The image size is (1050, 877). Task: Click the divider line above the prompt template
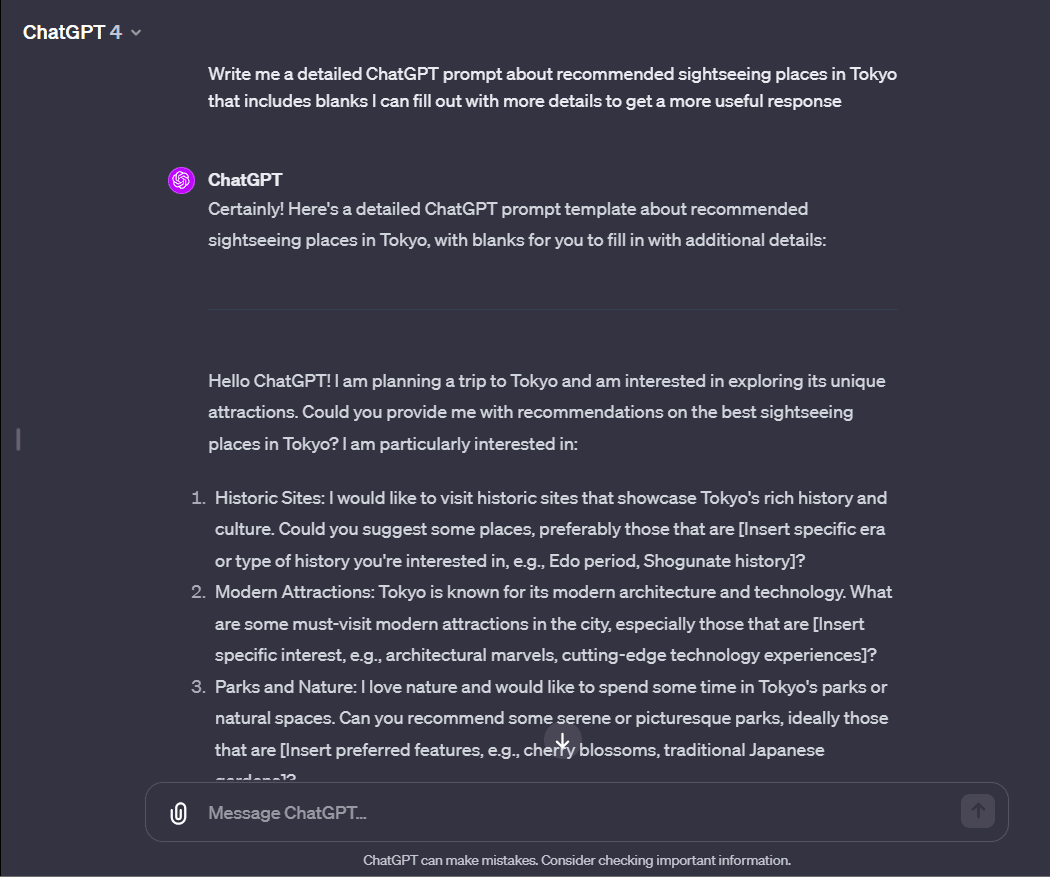pos(551,310)
